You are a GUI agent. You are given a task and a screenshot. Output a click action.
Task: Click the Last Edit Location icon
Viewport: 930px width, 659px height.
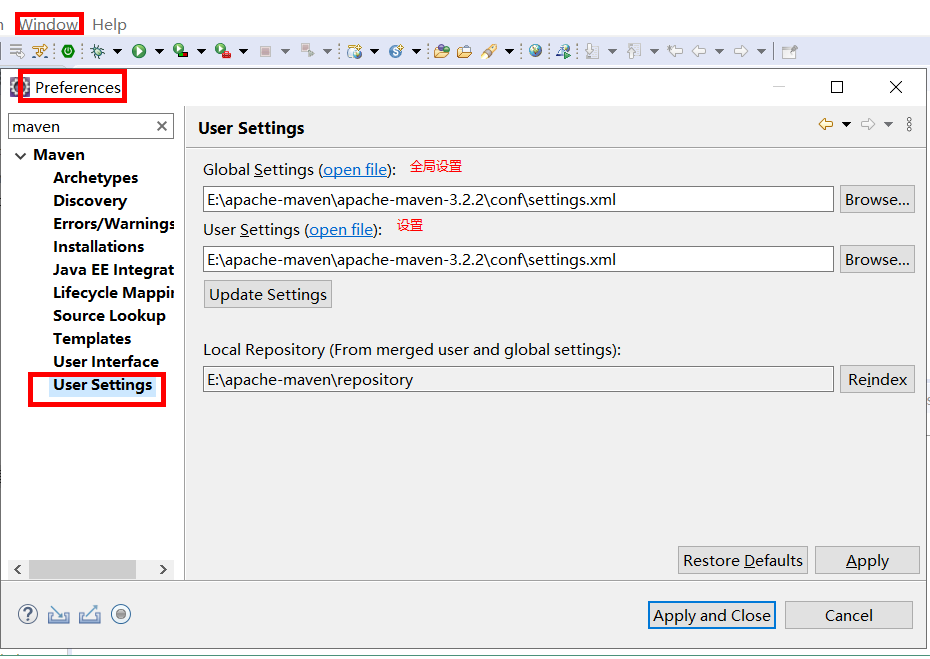[675, 51]
